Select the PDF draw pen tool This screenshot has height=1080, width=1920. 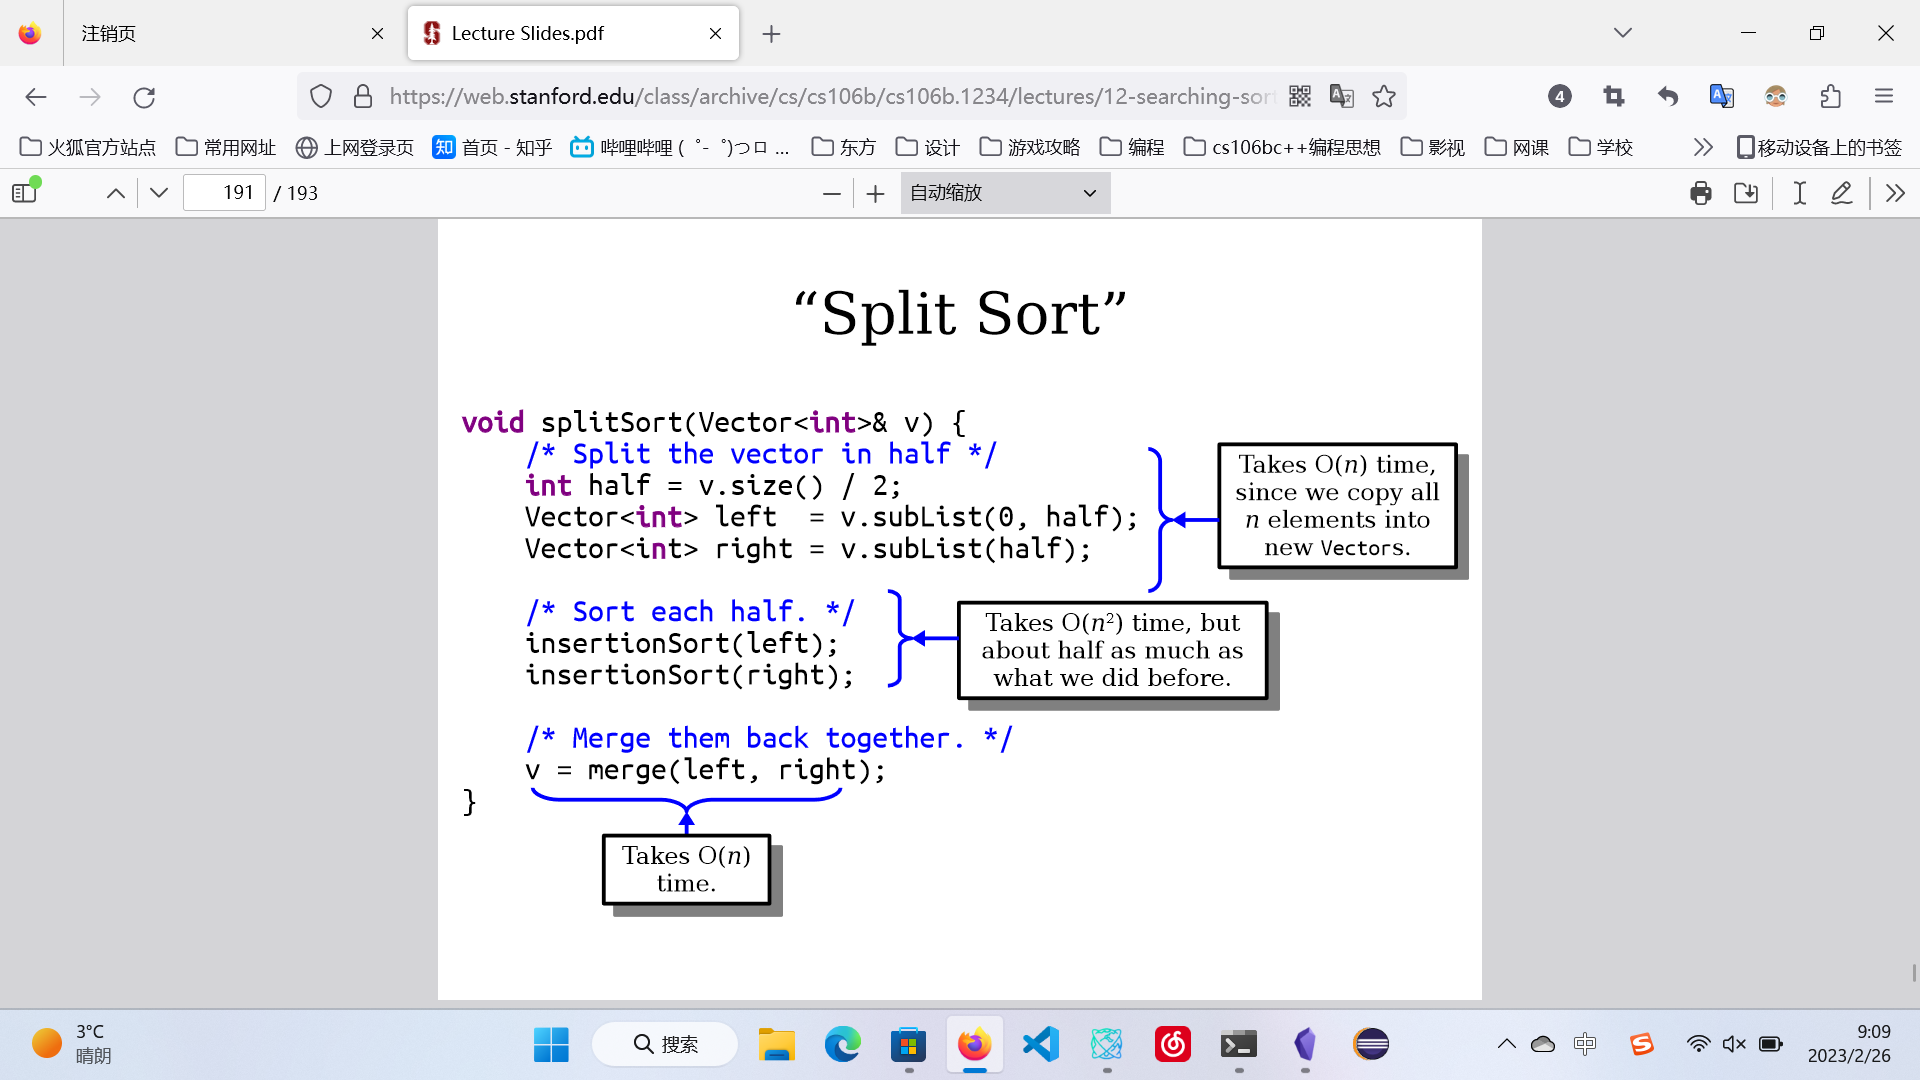point(1842,193)
